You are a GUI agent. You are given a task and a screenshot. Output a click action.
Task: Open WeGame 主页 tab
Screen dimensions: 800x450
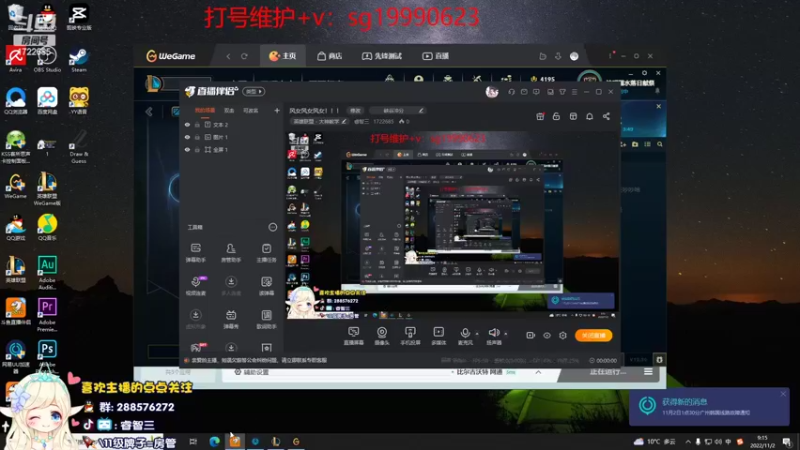pyautogui.click(x=283, y=56)
